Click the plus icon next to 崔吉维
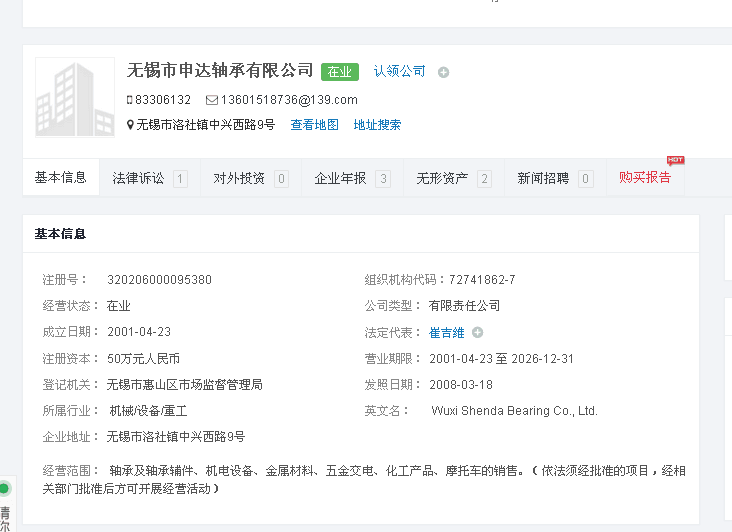The image size is (732, 532). pyautogui.click(x=477, y=333)
